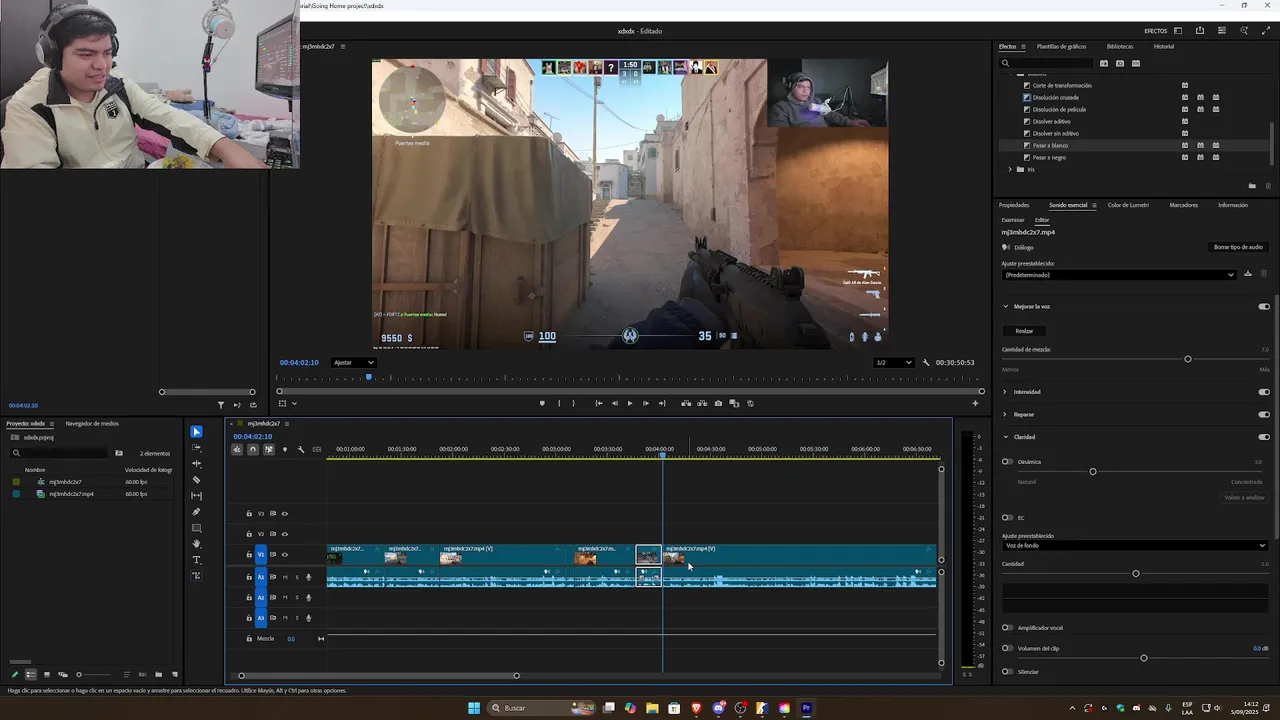Play the sequence in Program monitor

(630, 403)
